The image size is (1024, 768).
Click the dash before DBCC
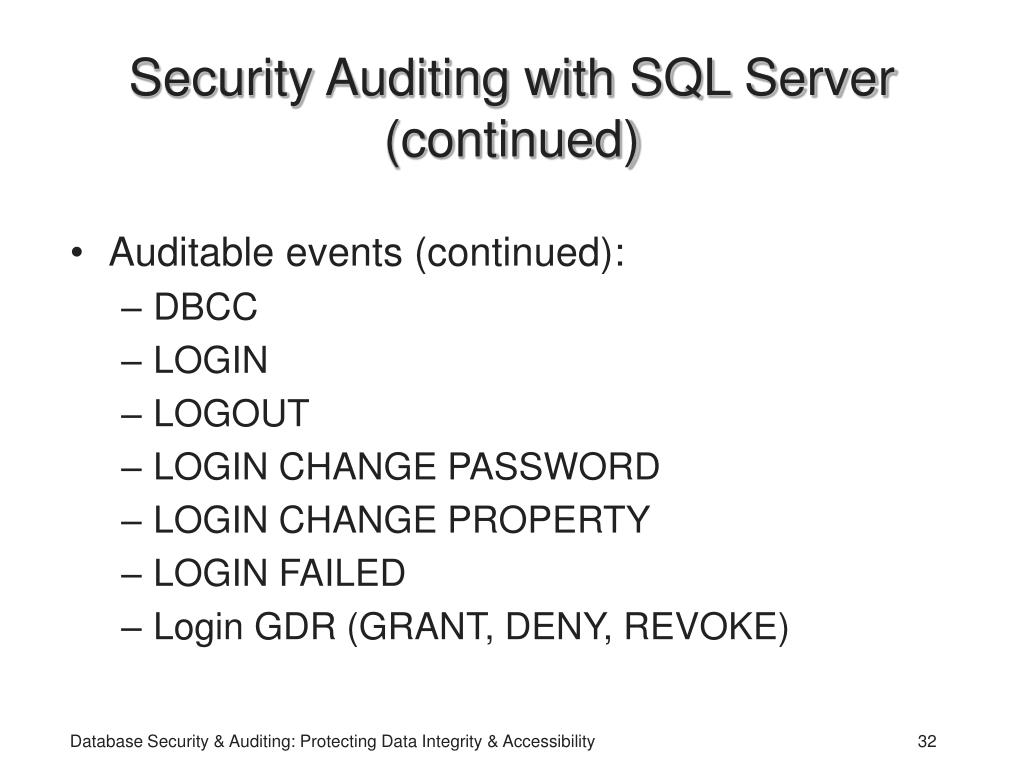(x=131, y=308)
